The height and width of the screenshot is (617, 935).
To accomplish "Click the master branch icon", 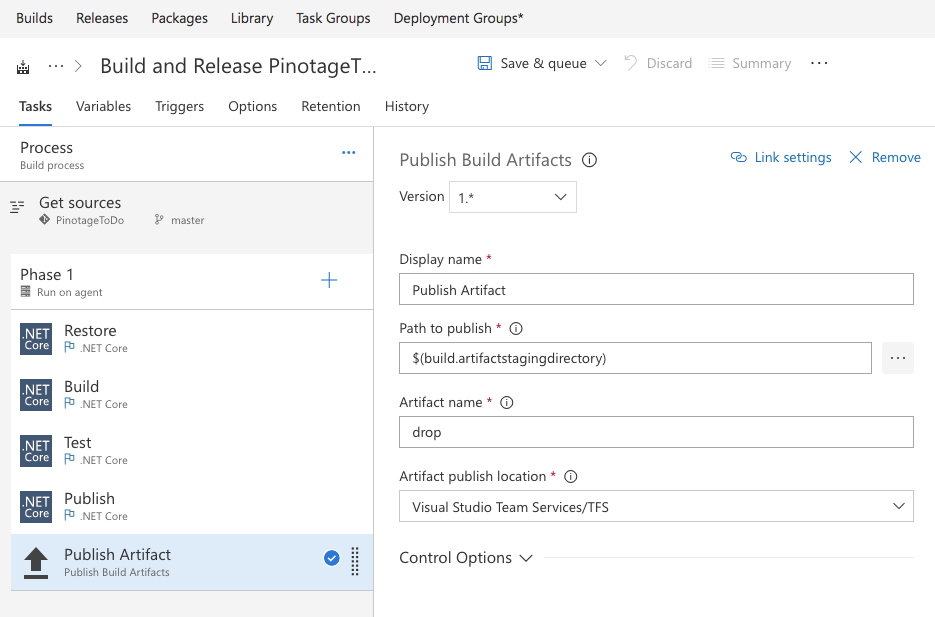I will (x=159, y=219).
